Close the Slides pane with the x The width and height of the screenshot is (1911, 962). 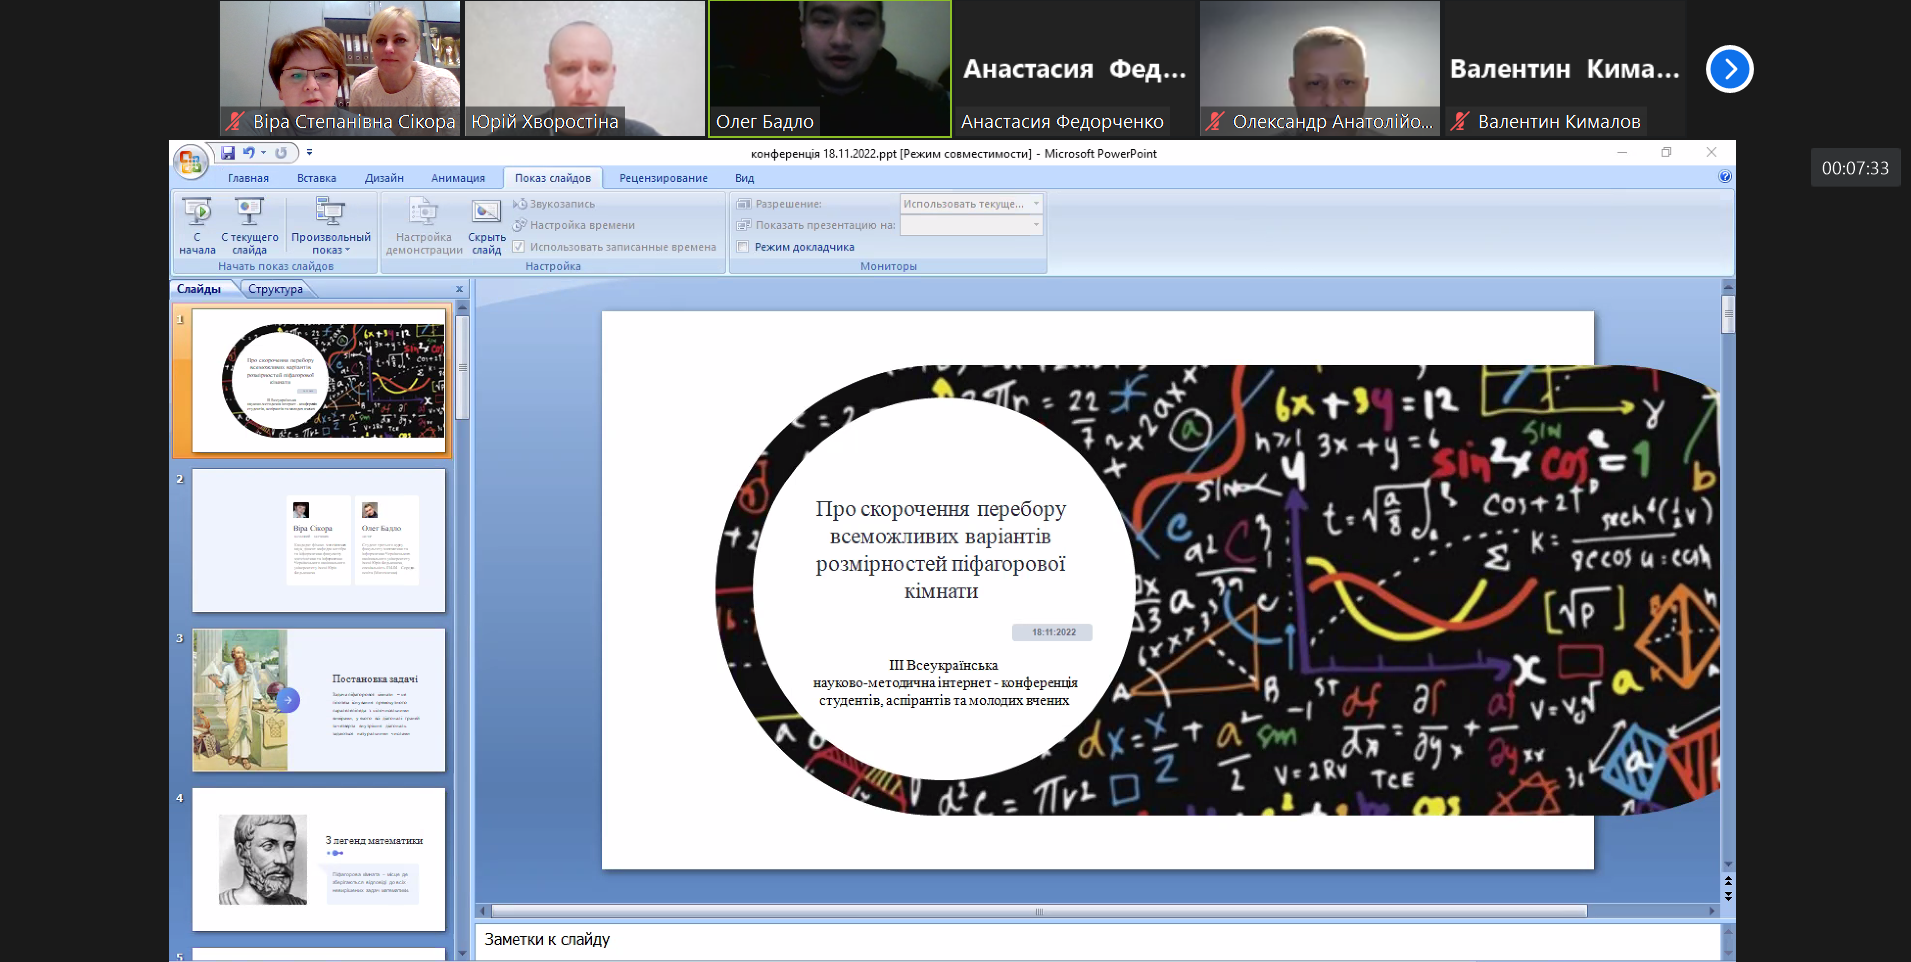[460, 289]
